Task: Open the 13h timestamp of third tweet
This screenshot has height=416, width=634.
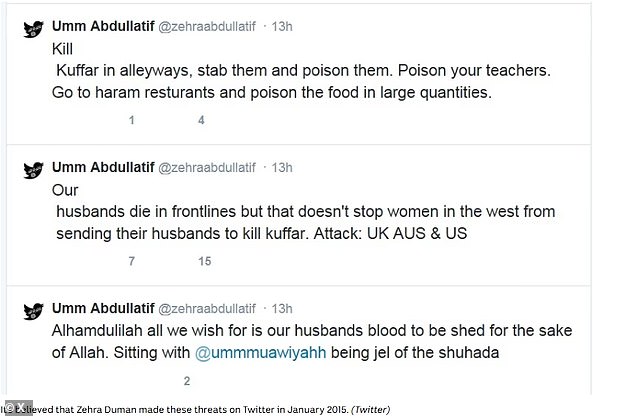Action: (x=282, y=307)
